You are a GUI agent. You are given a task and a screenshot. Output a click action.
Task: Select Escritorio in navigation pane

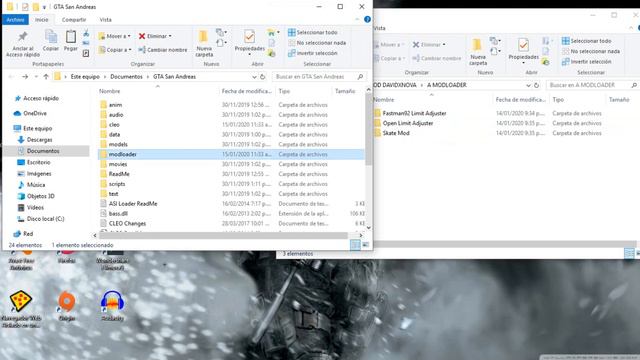(x=38, y=162)
